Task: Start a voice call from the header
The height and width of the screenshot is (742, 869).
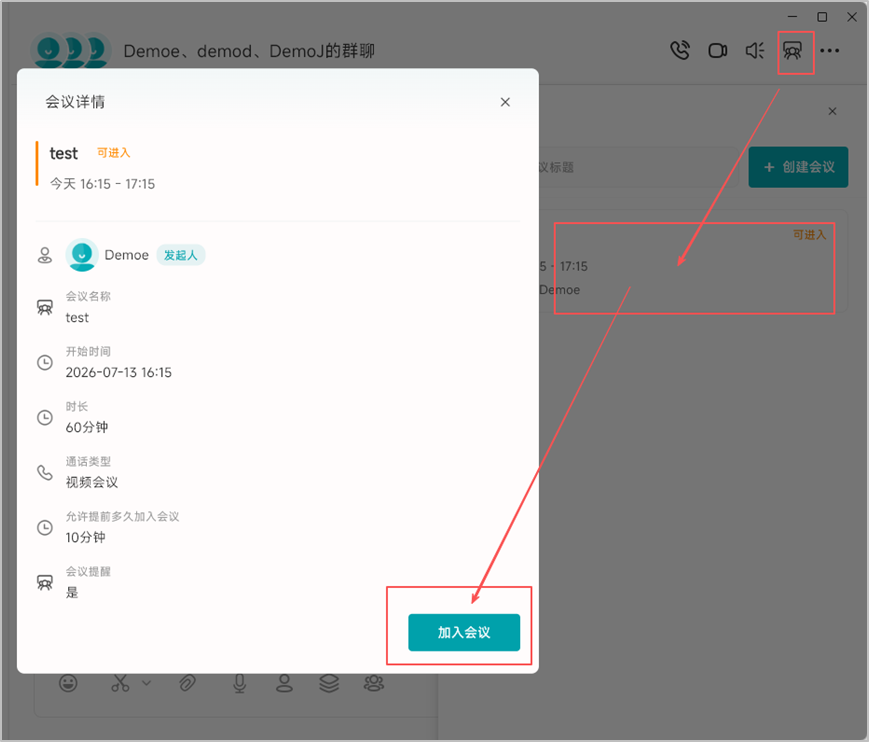Action: (680, 50)
